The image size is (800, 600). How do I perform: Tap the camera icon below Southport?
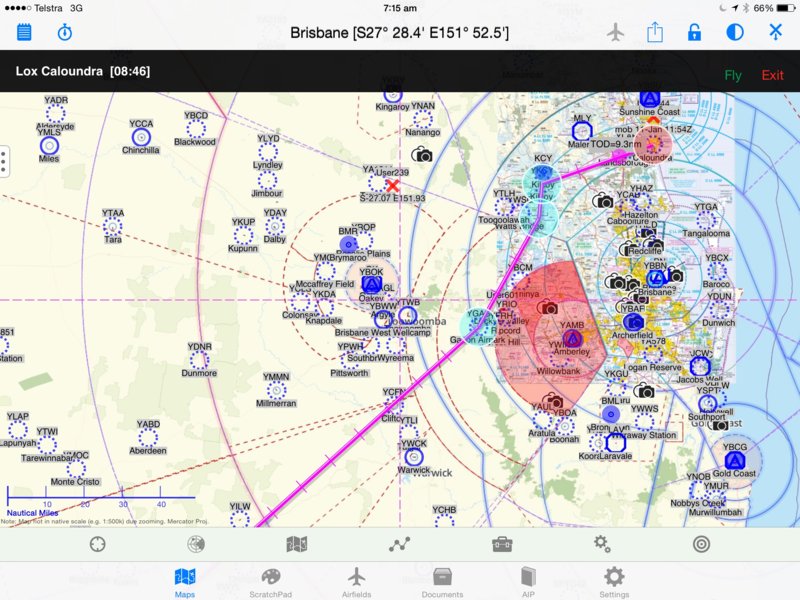[x=720, y=425]
